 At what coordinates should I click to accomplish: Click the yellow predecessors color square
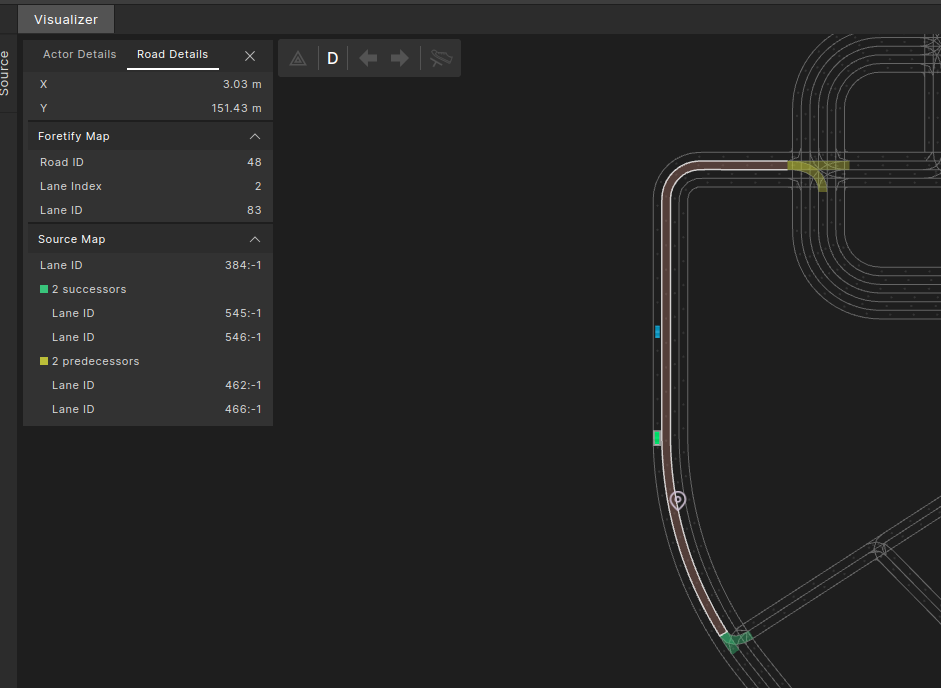pos(44,361)
